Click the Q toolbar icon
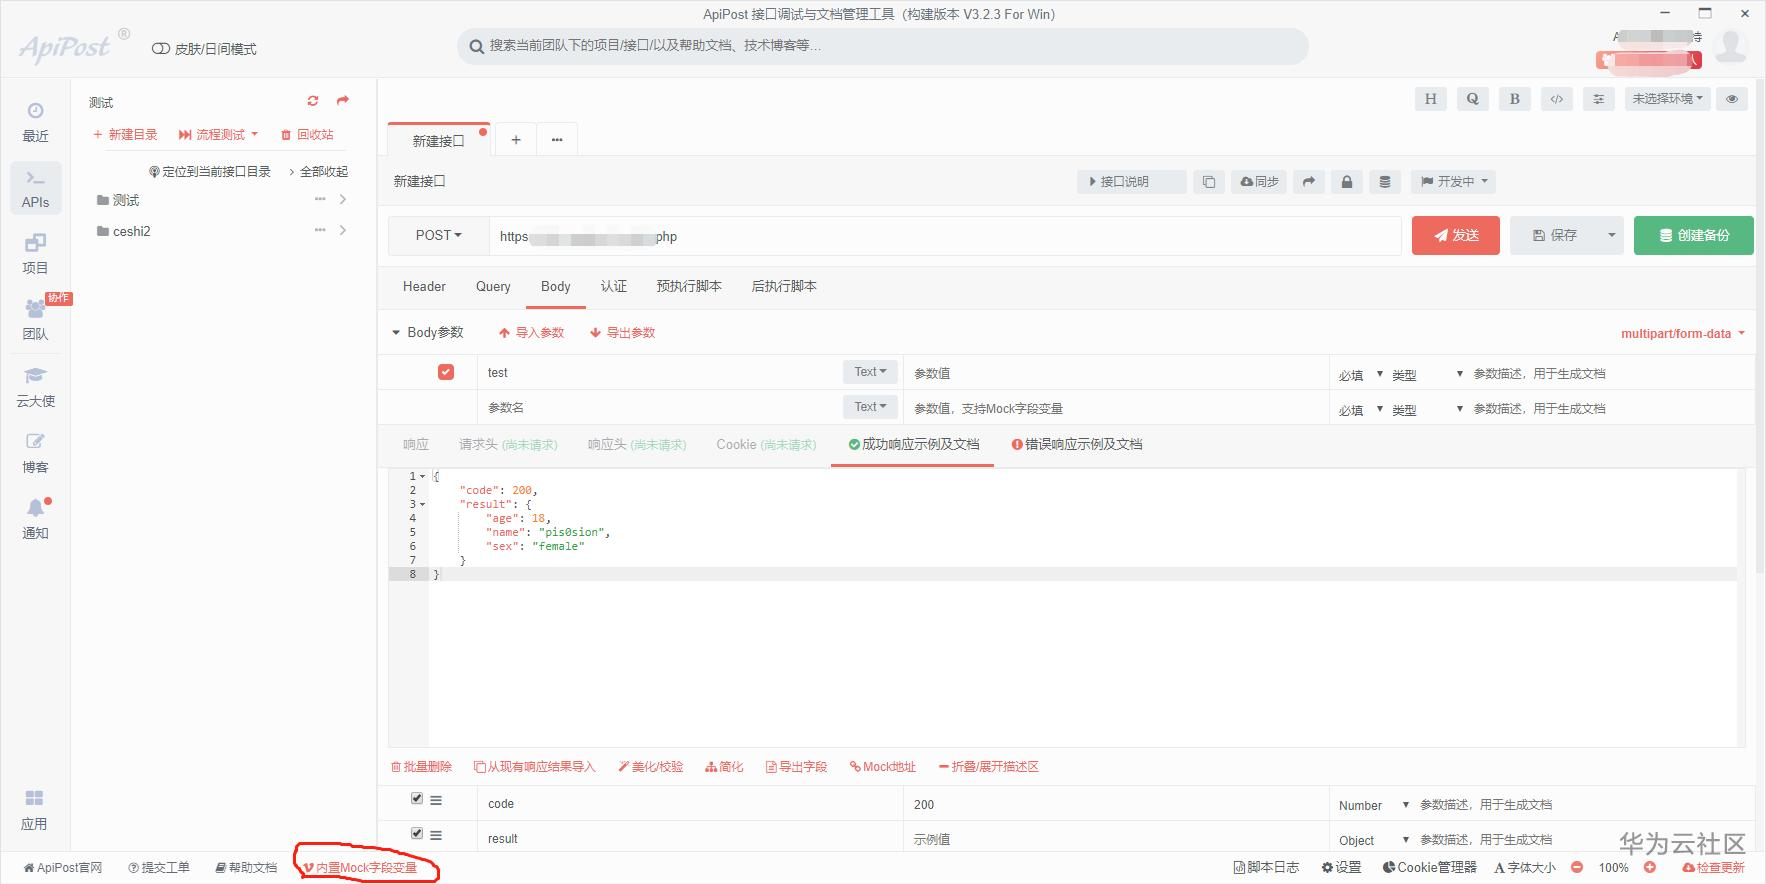 (1472, 99)
